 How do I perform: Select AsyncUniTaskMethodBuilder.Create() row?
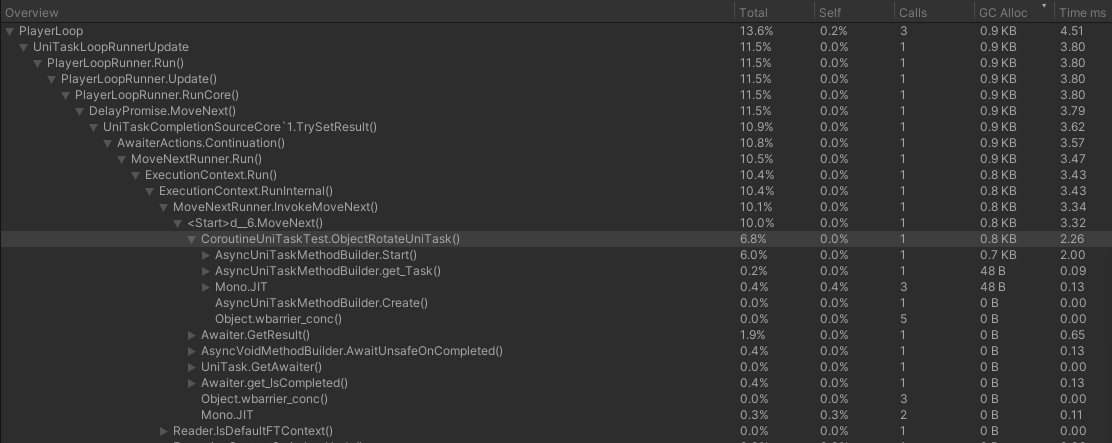pos(321,303)
